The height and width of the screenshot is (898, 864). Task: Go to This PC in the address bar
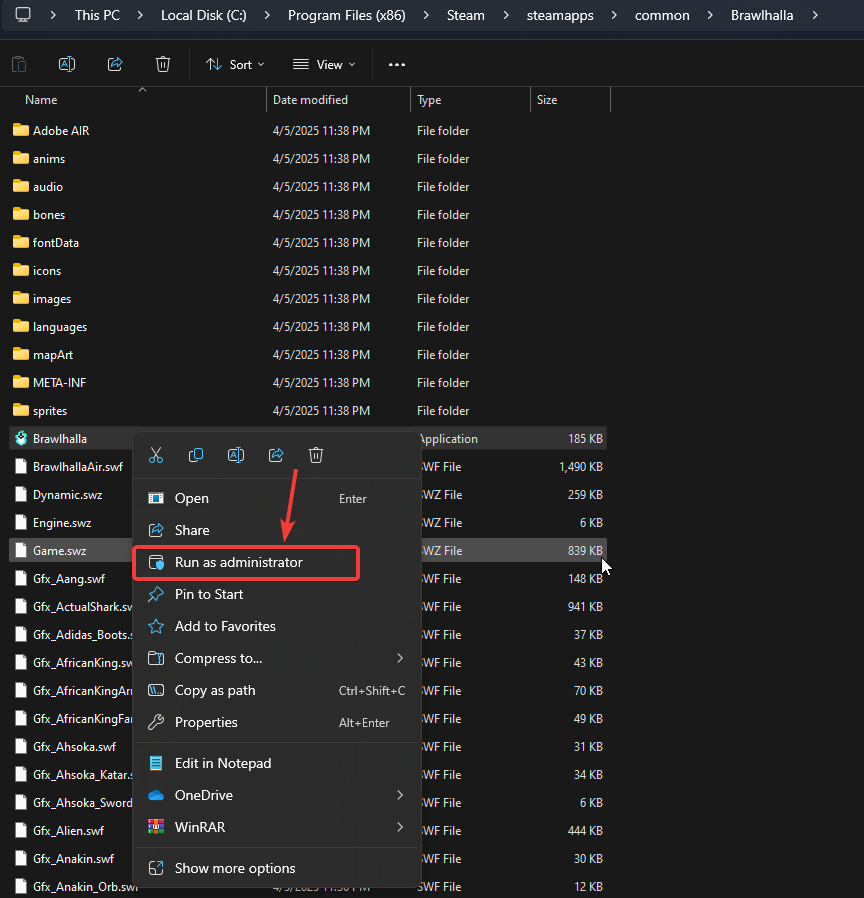coord(97,15)
